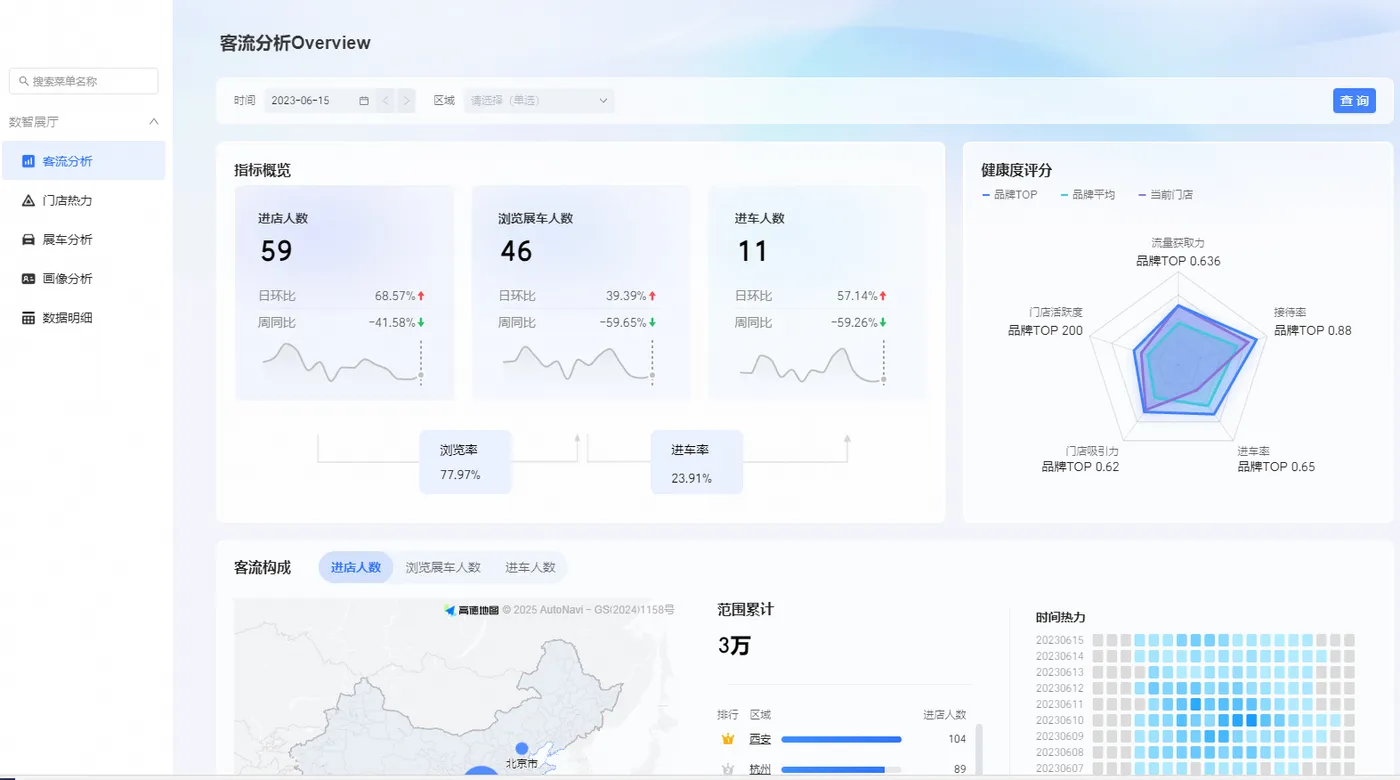This screenshot has height=780, width=1400.
Task: Toggle the 品牌TOP legend series
Action: coord(1010,195)
